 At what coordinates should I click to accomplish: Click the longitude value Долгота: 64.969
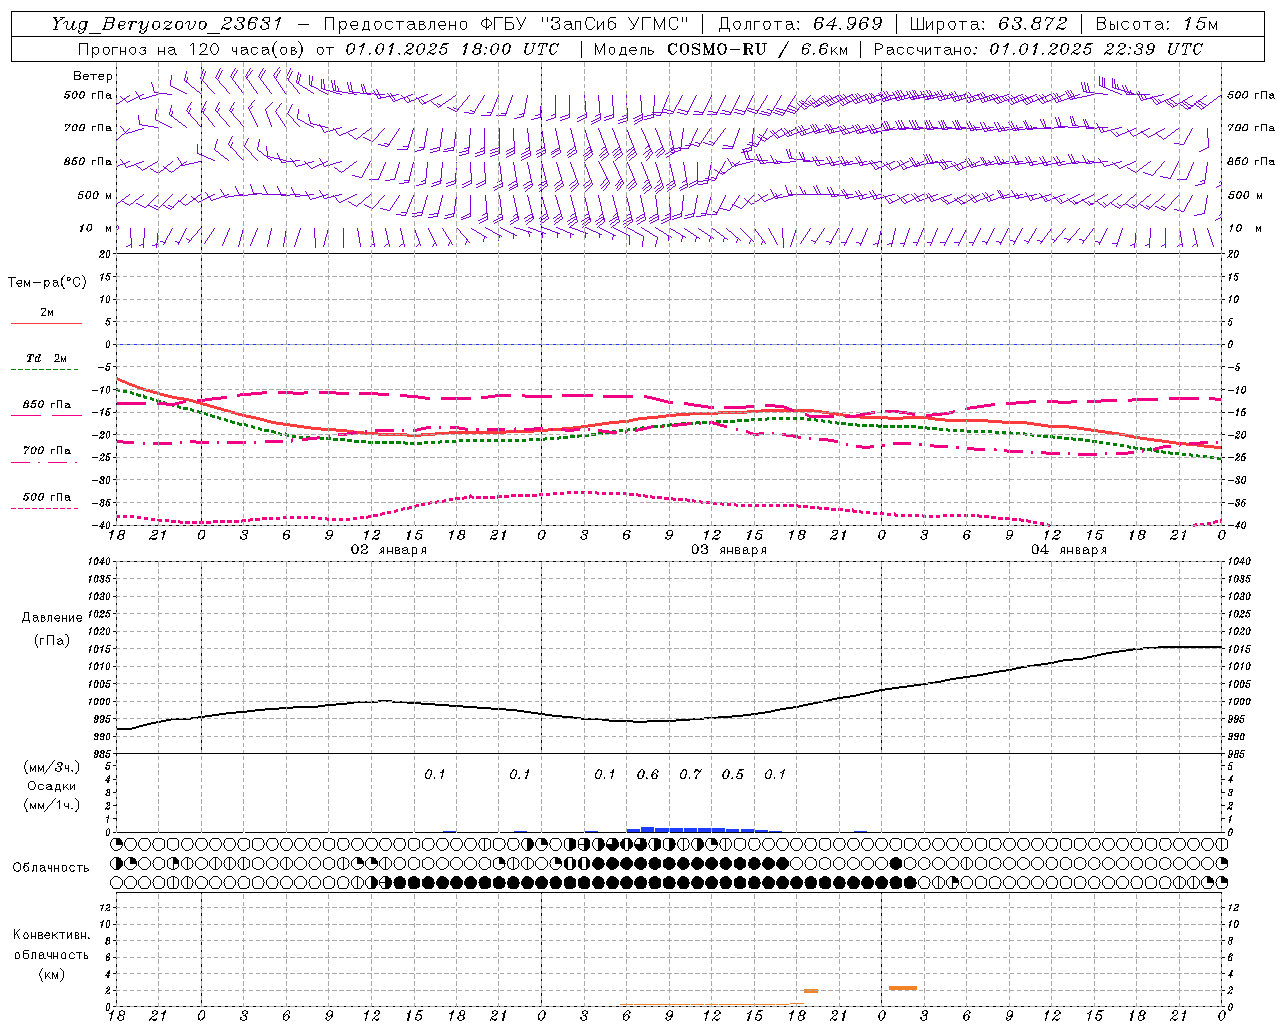coord(800,24)
